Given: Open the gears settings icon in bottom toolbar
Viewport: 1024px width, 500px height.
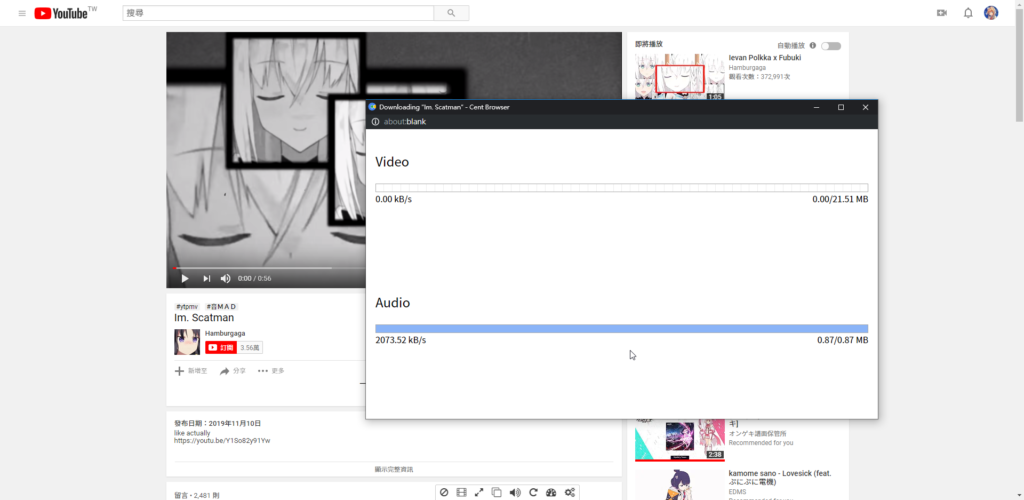Looking at the screenshot, I should pyautogui.click(x=570, y=492).
